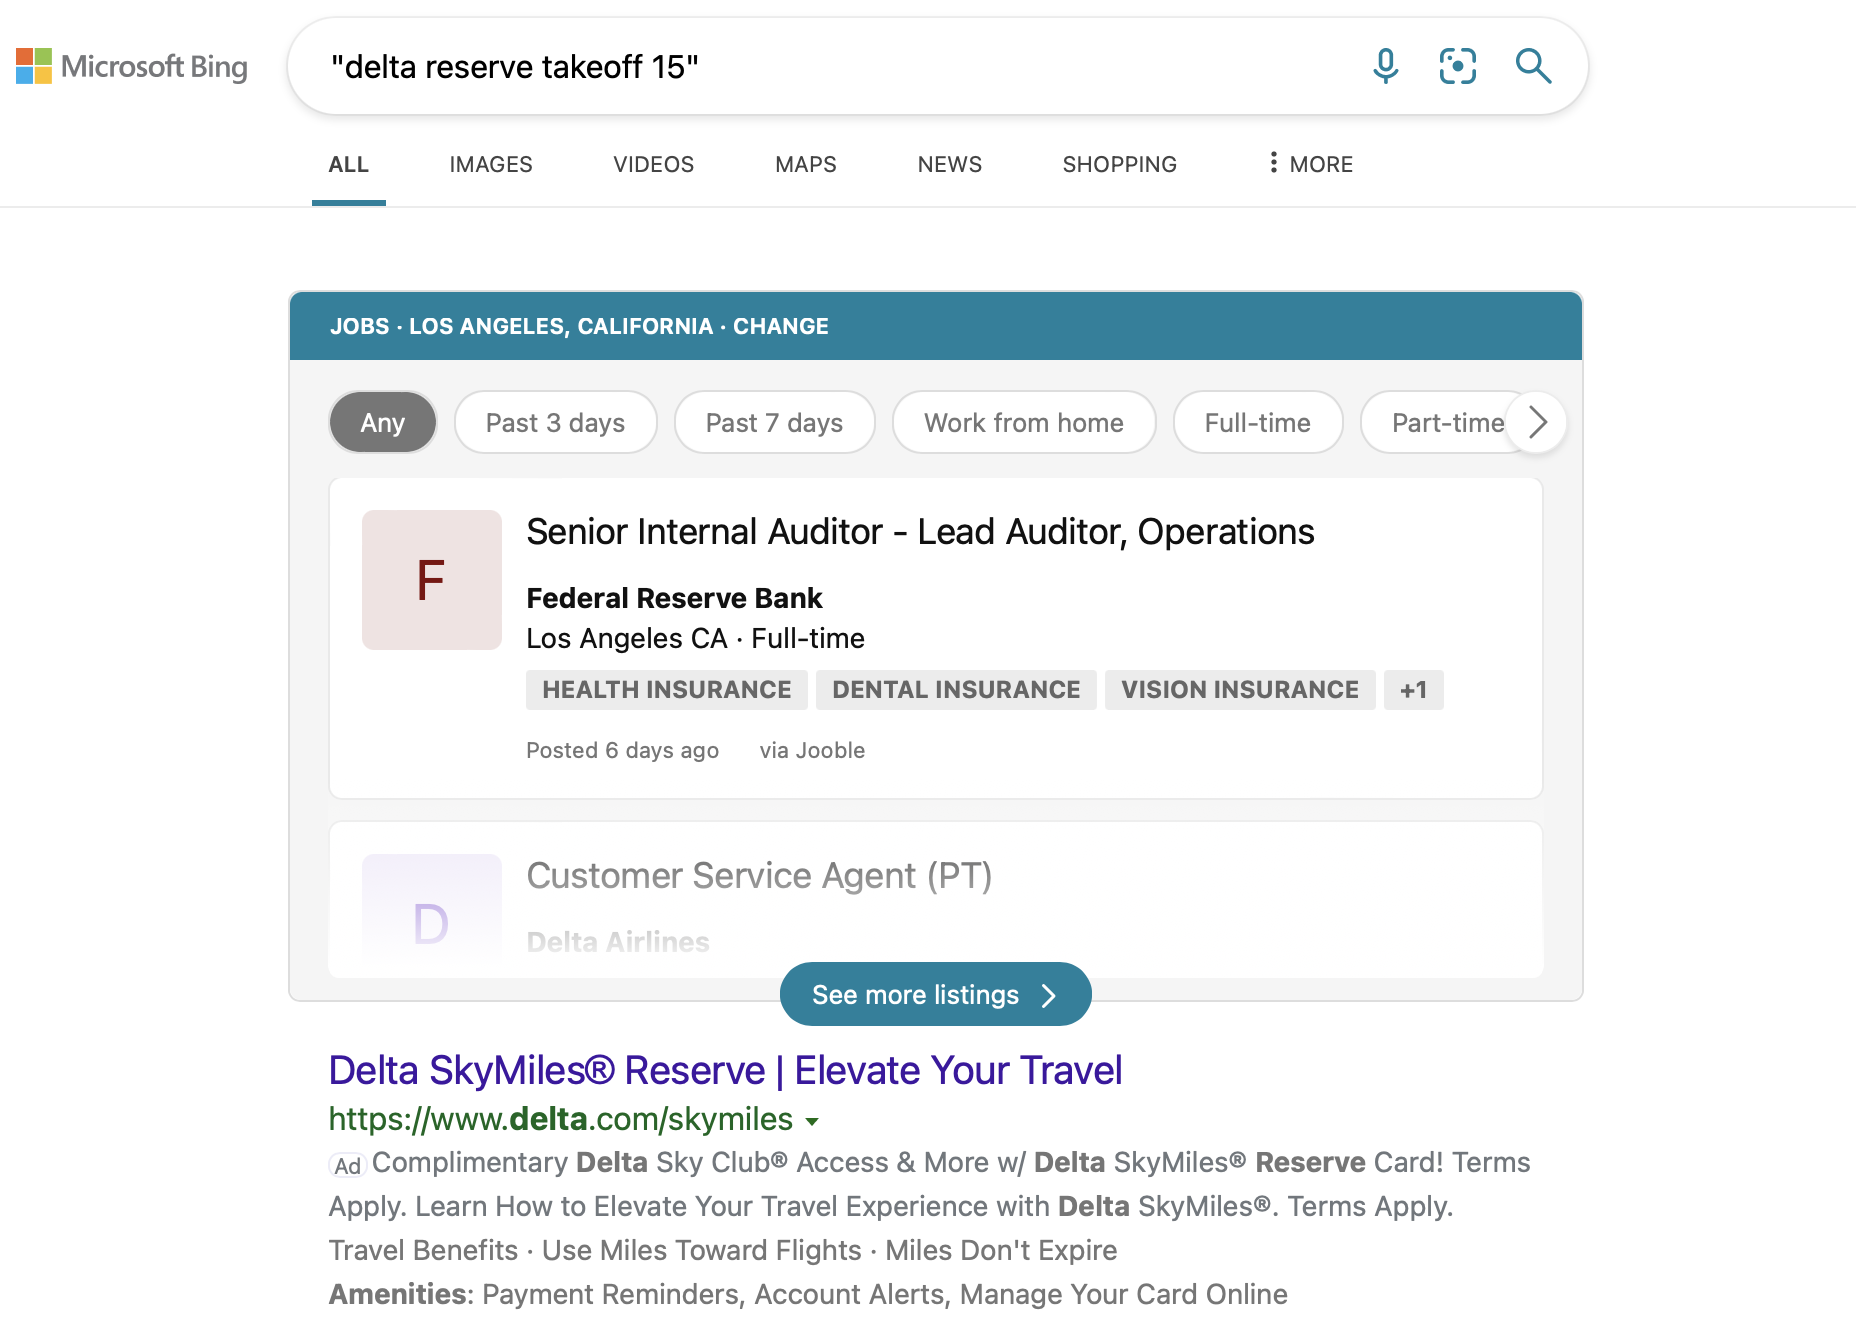Click the See more listings button
This screenshot has height=1336, width=1856.
934,995
